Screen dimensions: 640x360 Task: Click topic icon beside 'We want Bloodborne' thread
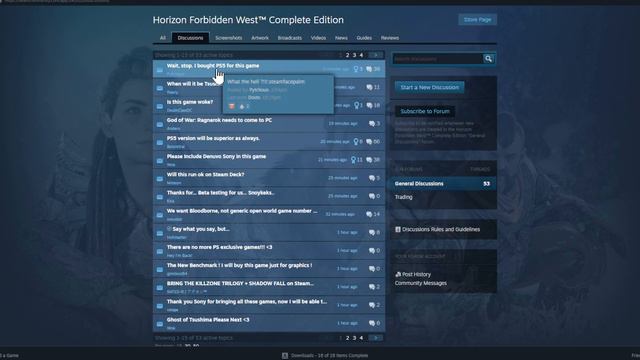[160, 215]
